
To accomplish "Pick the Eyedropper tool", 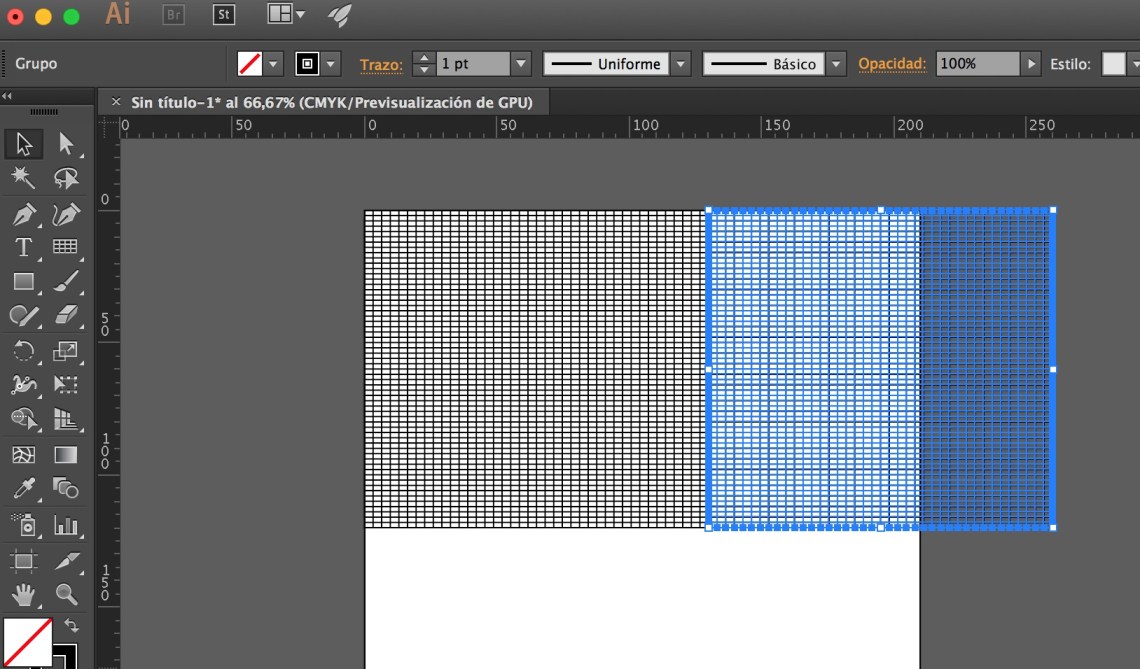I will pos(24,488).
